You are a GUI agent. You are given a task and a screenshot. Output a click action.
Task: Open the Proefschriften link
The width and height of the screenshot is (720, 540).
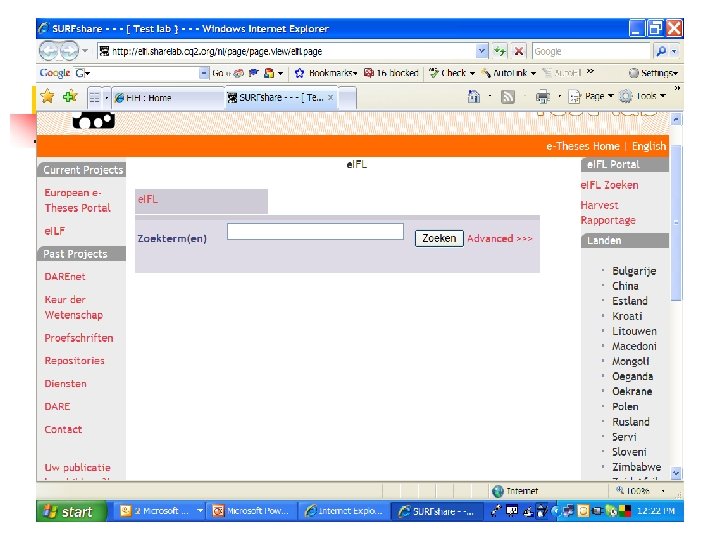(79, 338)
